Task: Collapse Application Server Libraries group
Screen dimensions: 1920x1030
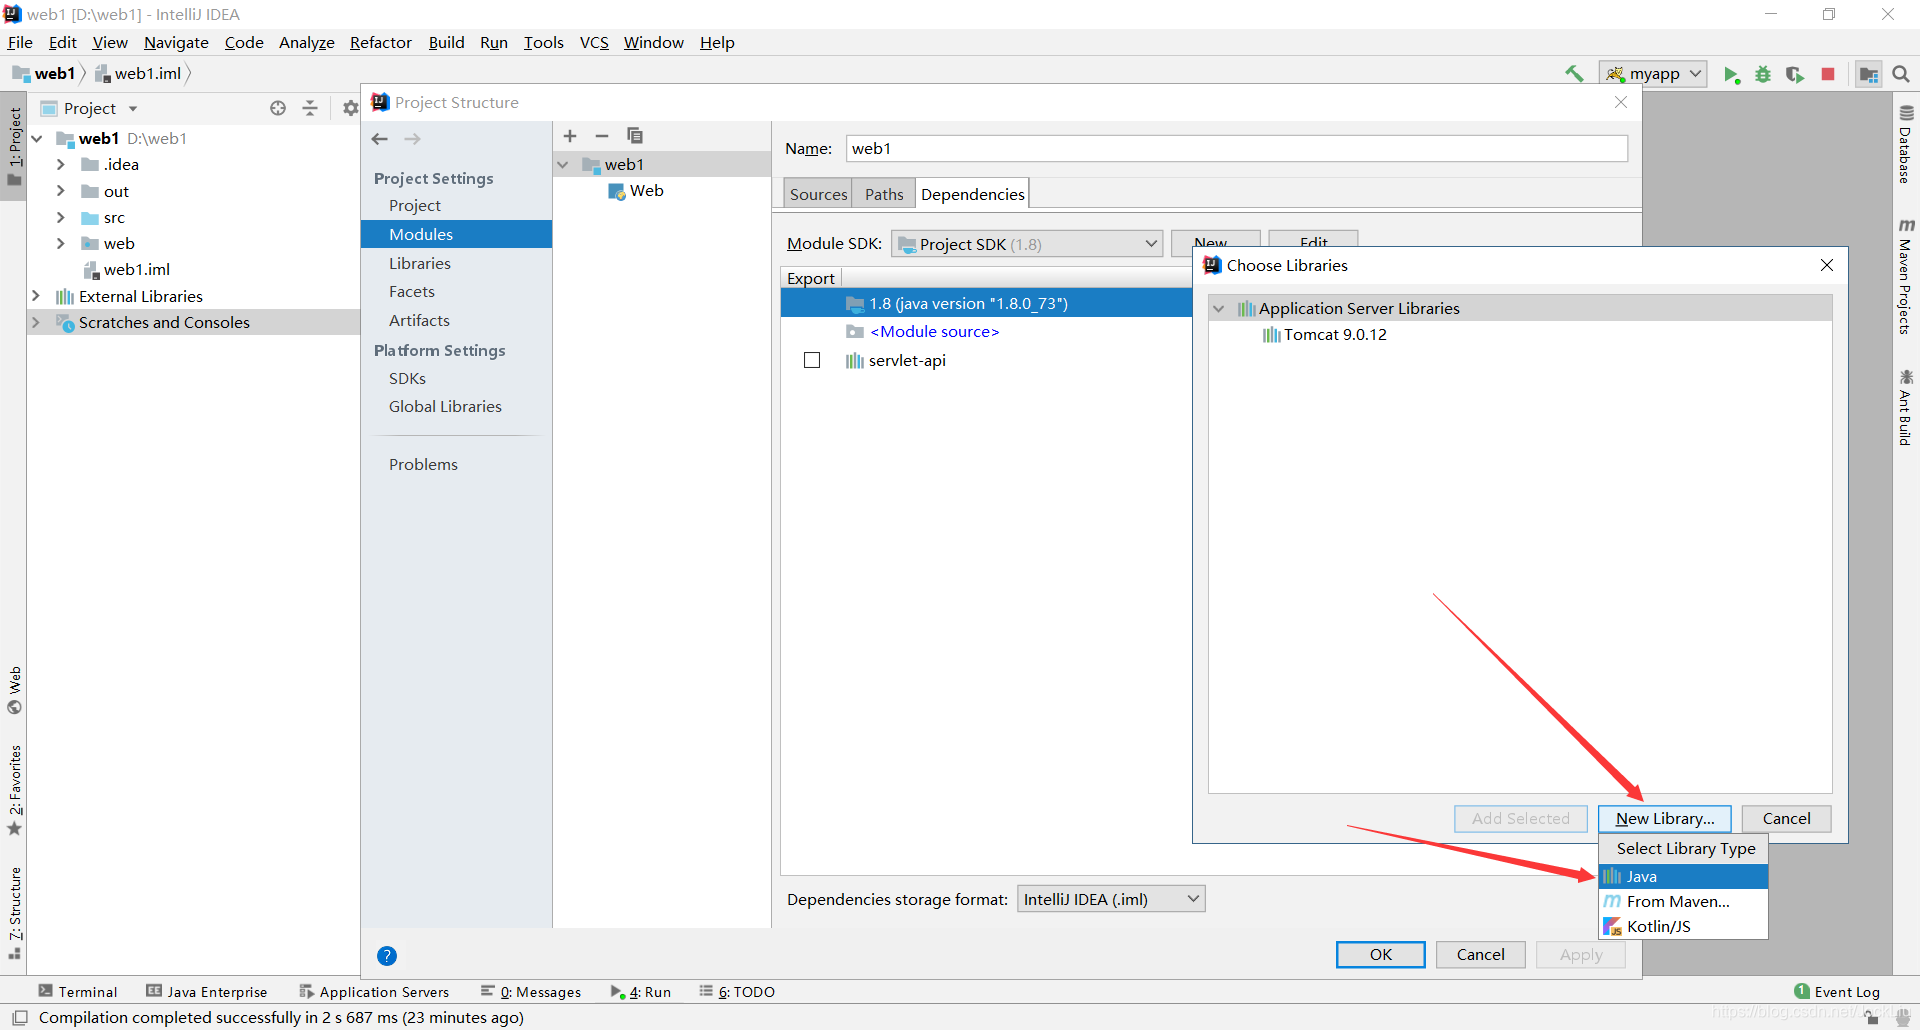Action: point(1219,308)
